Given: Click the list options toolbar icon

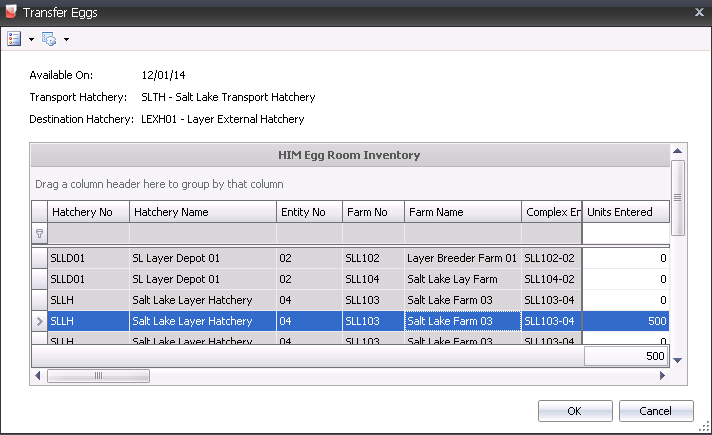Looking at the screenshot, I should pos(14,39).
